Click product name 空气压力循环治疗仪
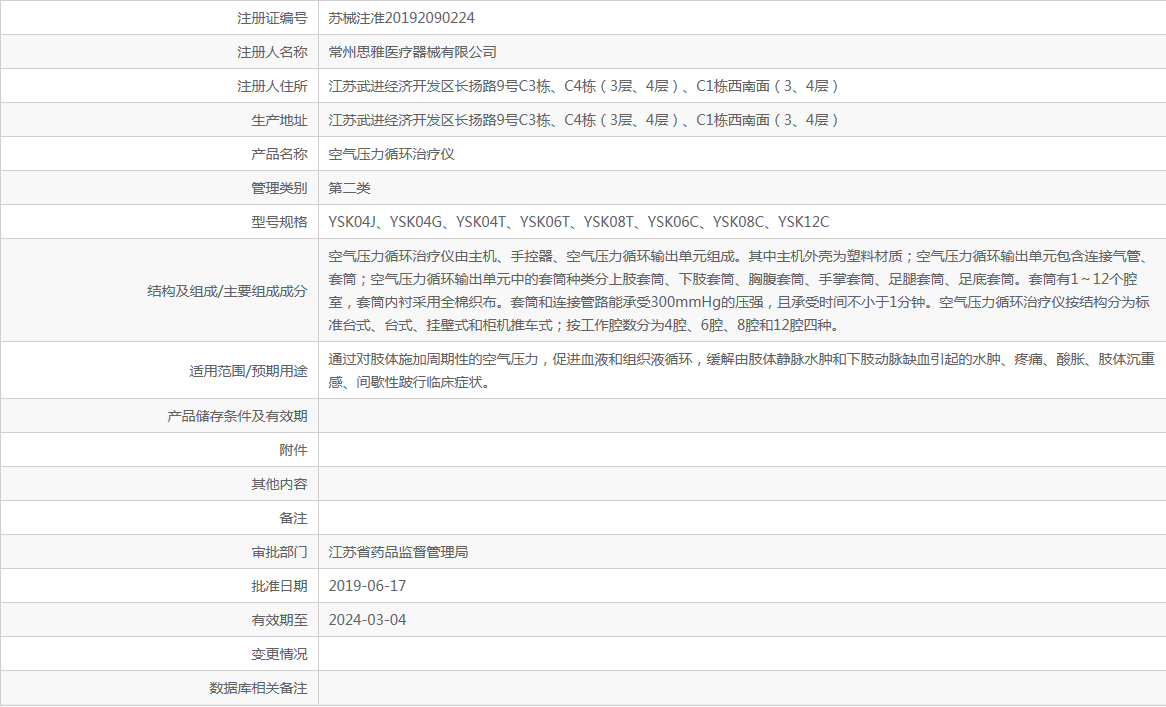 coord(392,154)
